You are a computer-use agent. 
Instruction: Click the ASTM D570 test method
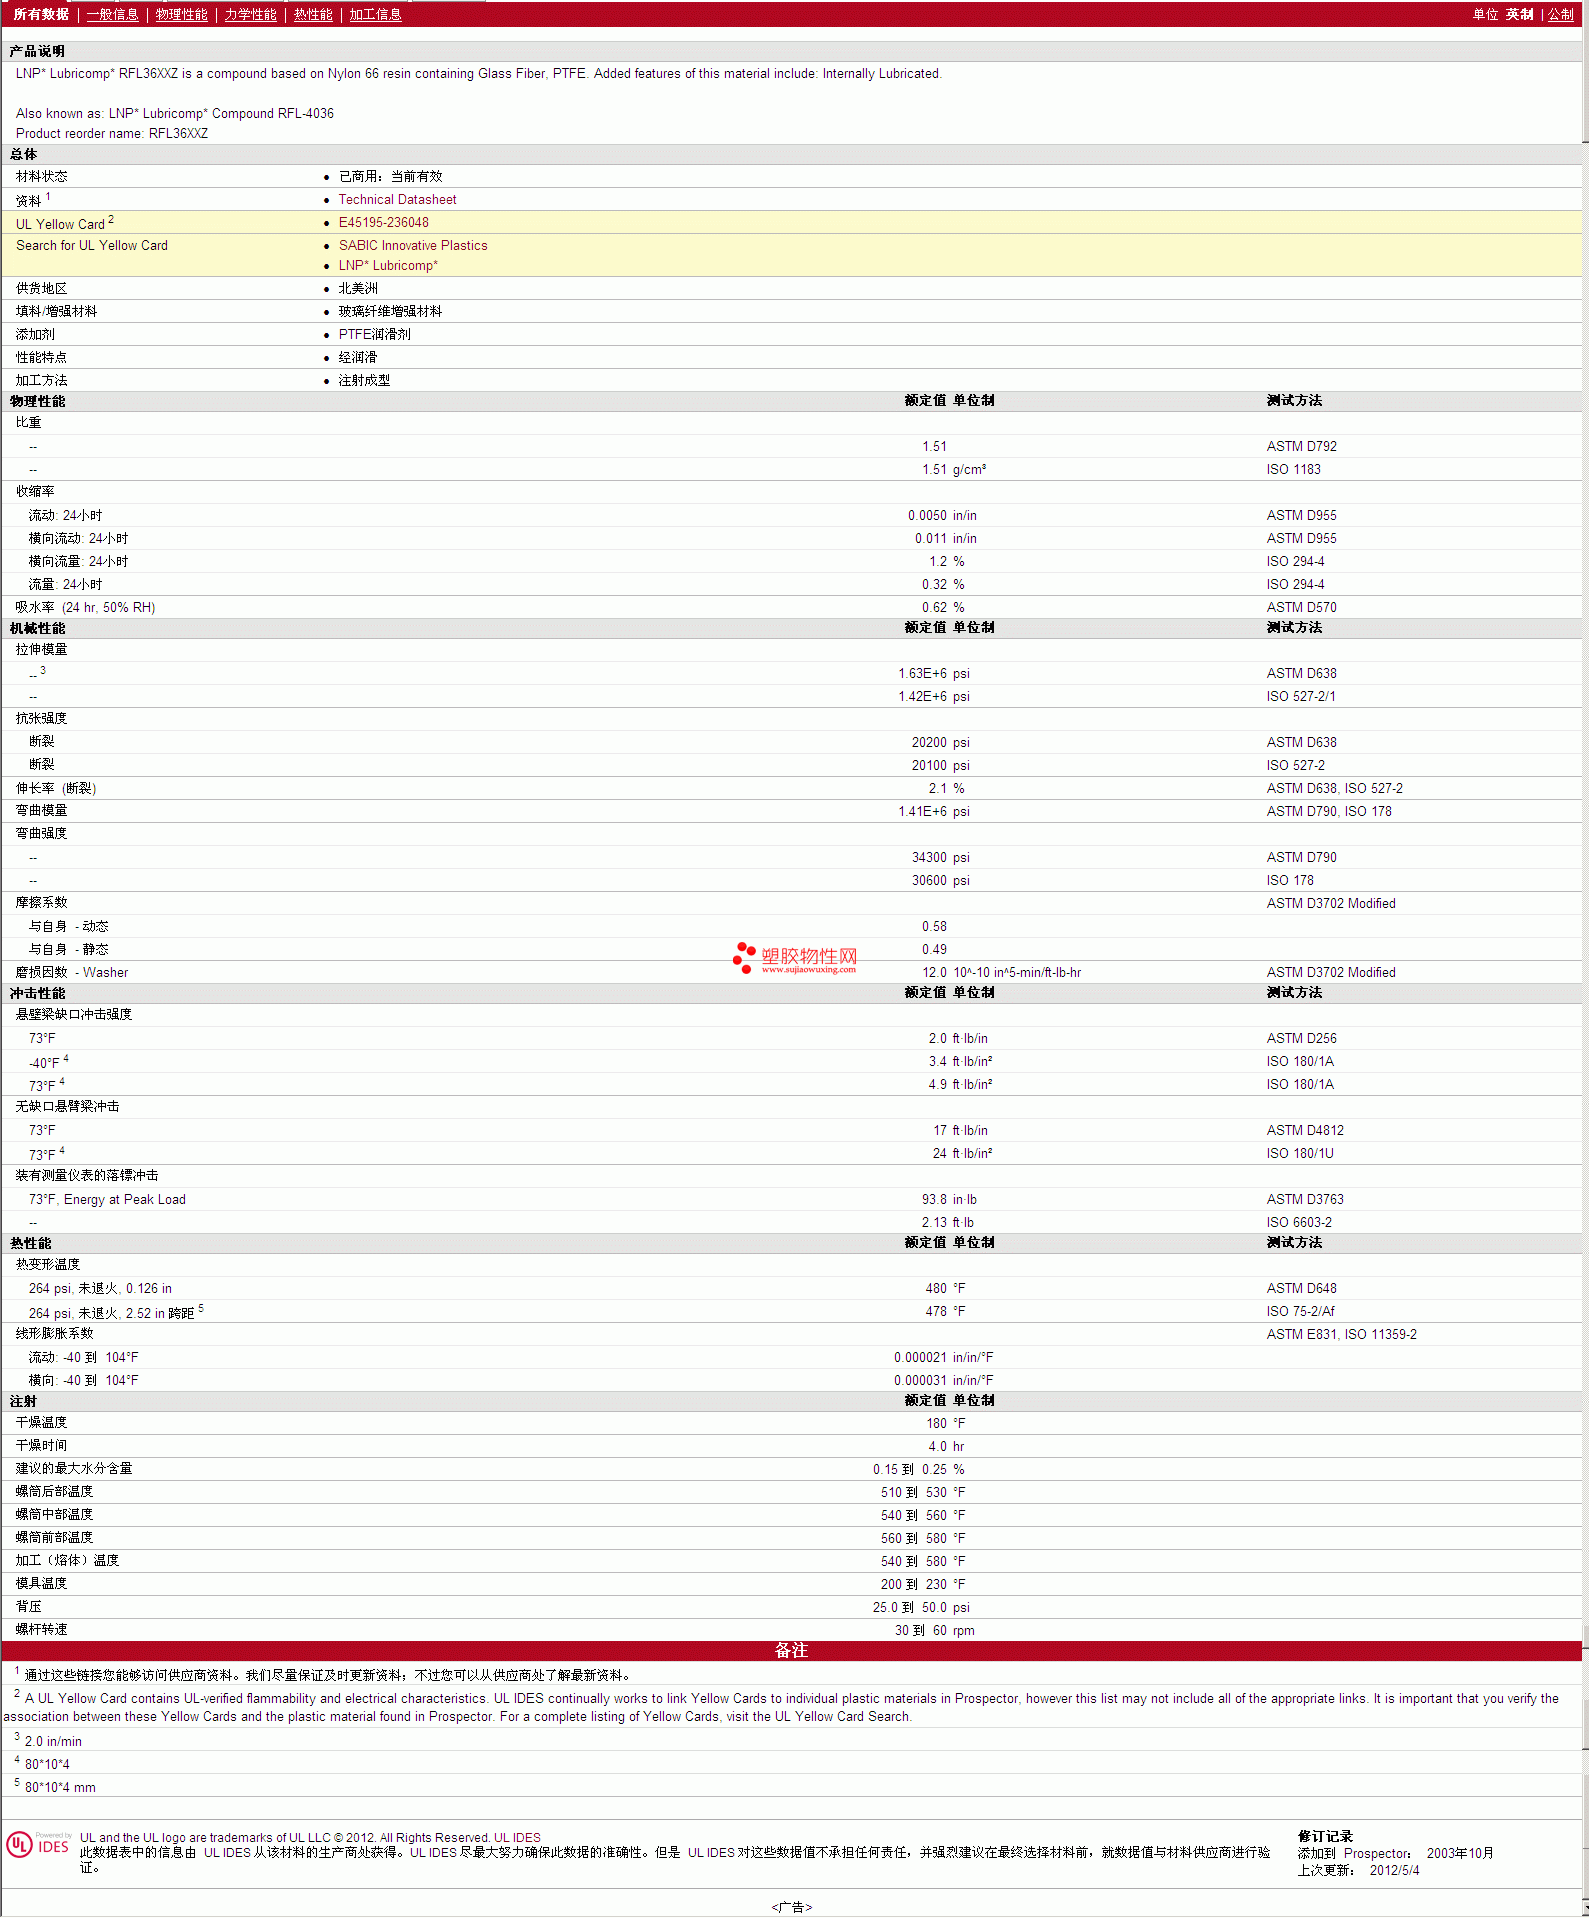(1301, 608)
